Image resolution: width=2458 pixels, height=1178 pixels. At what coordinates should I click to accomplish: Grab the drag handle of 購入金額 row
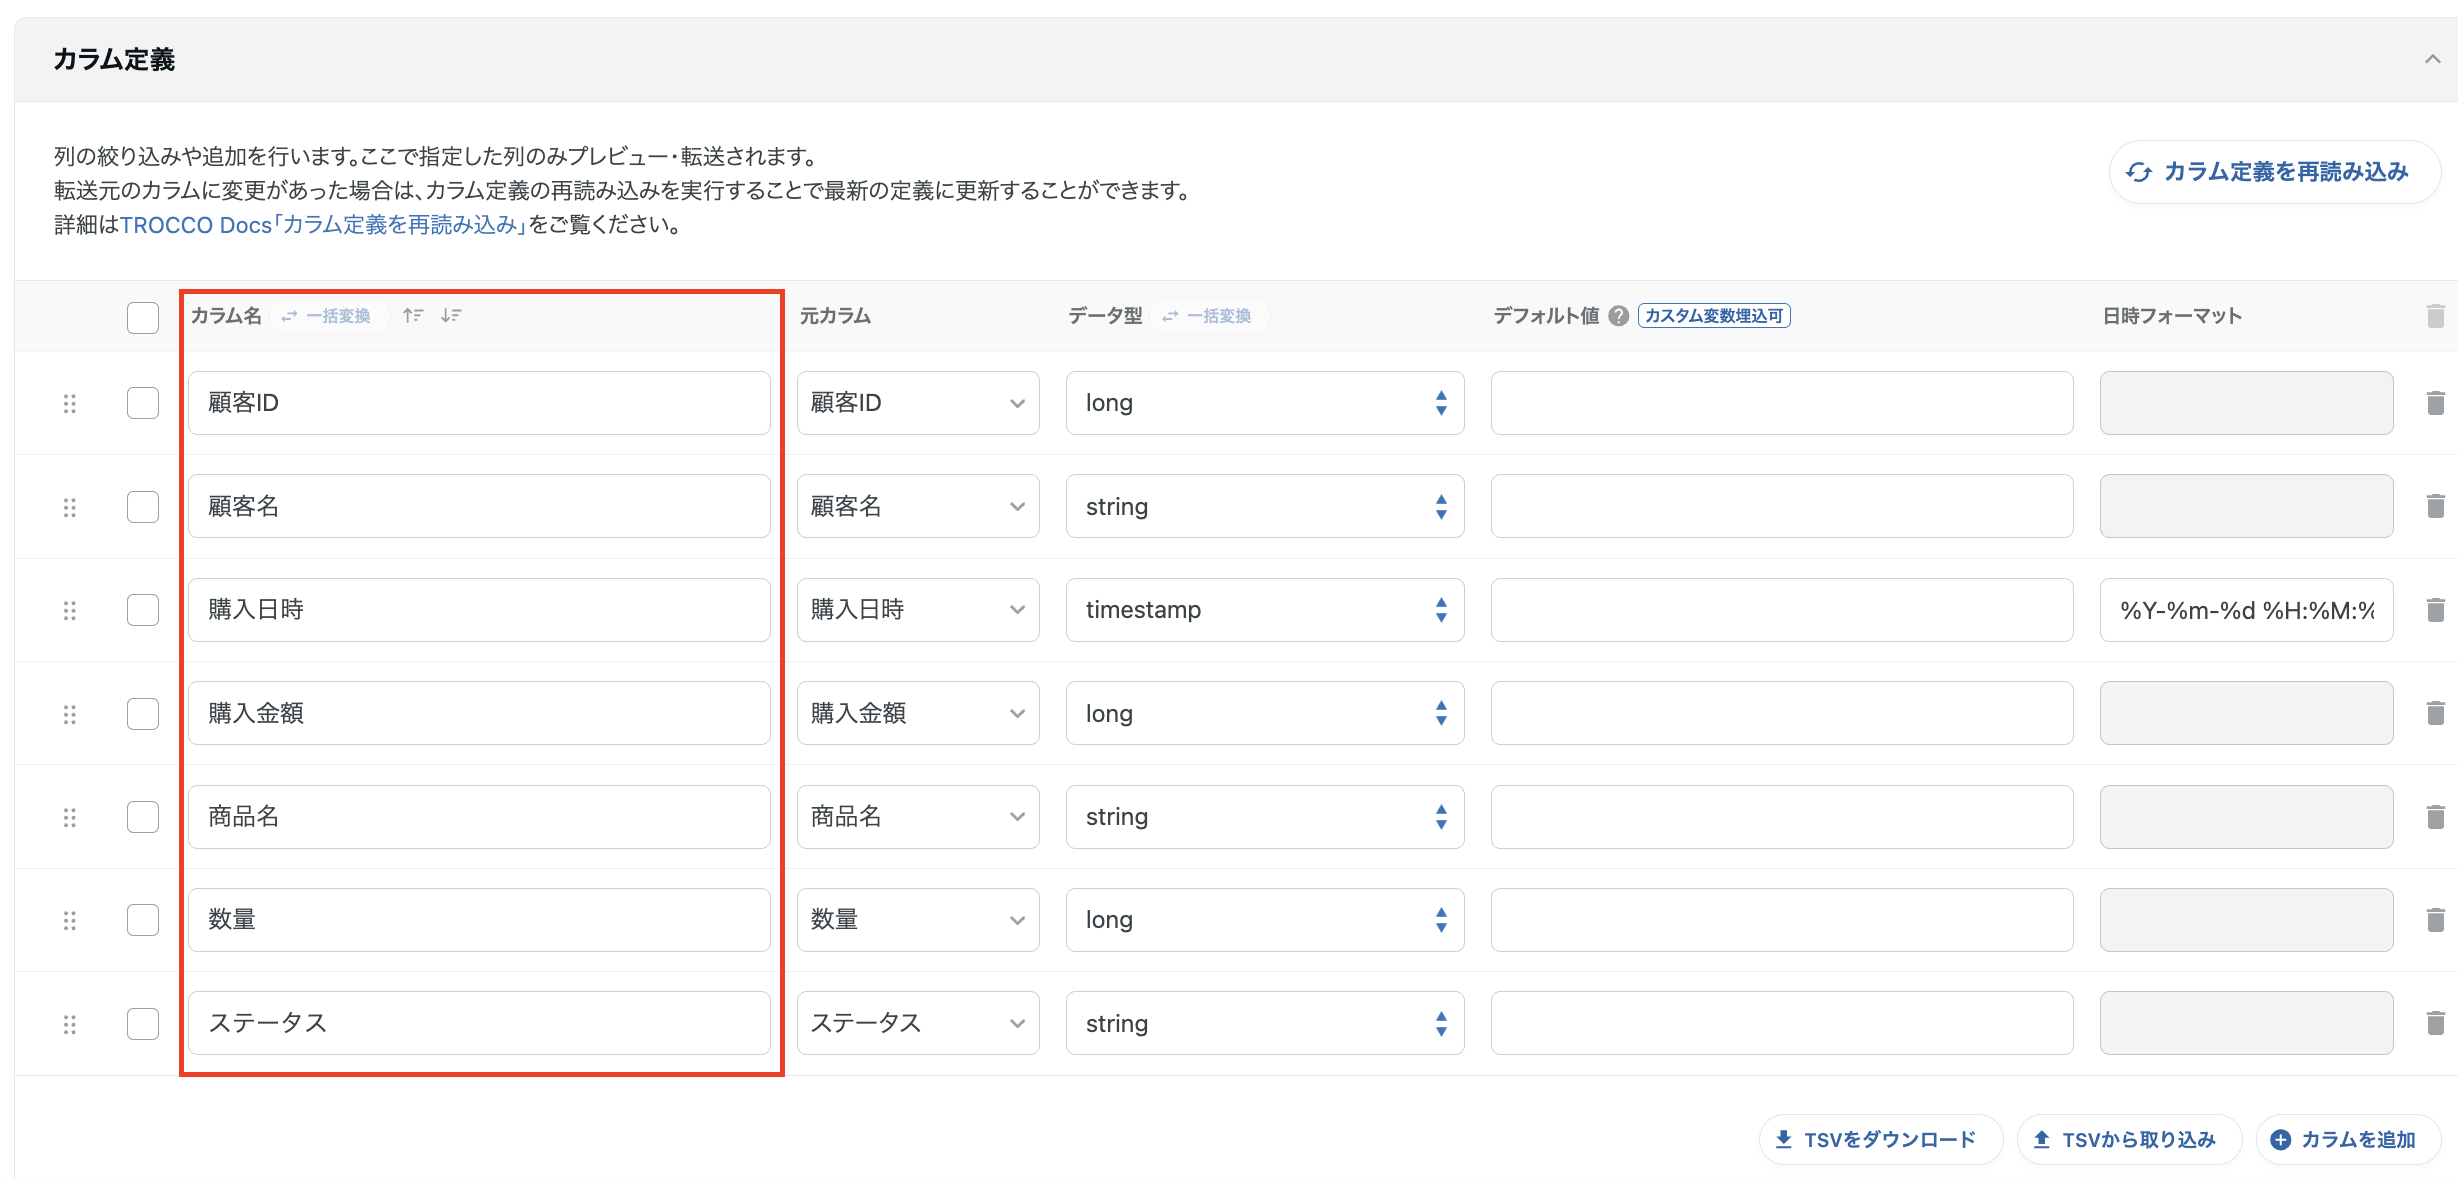[x=70, y=714]
